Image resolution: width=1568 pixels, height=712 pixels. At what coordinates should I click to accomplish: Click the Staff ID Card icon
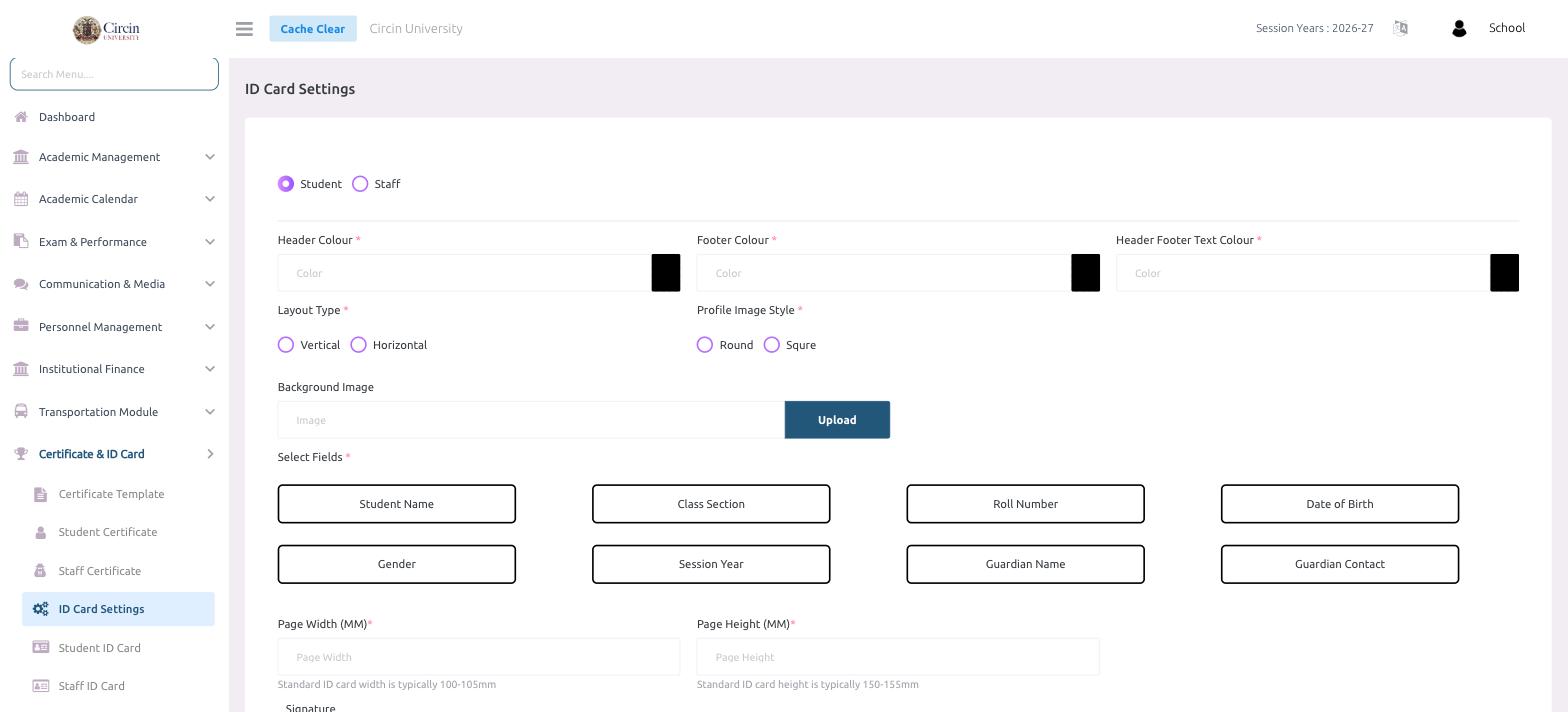coord(41,686)
